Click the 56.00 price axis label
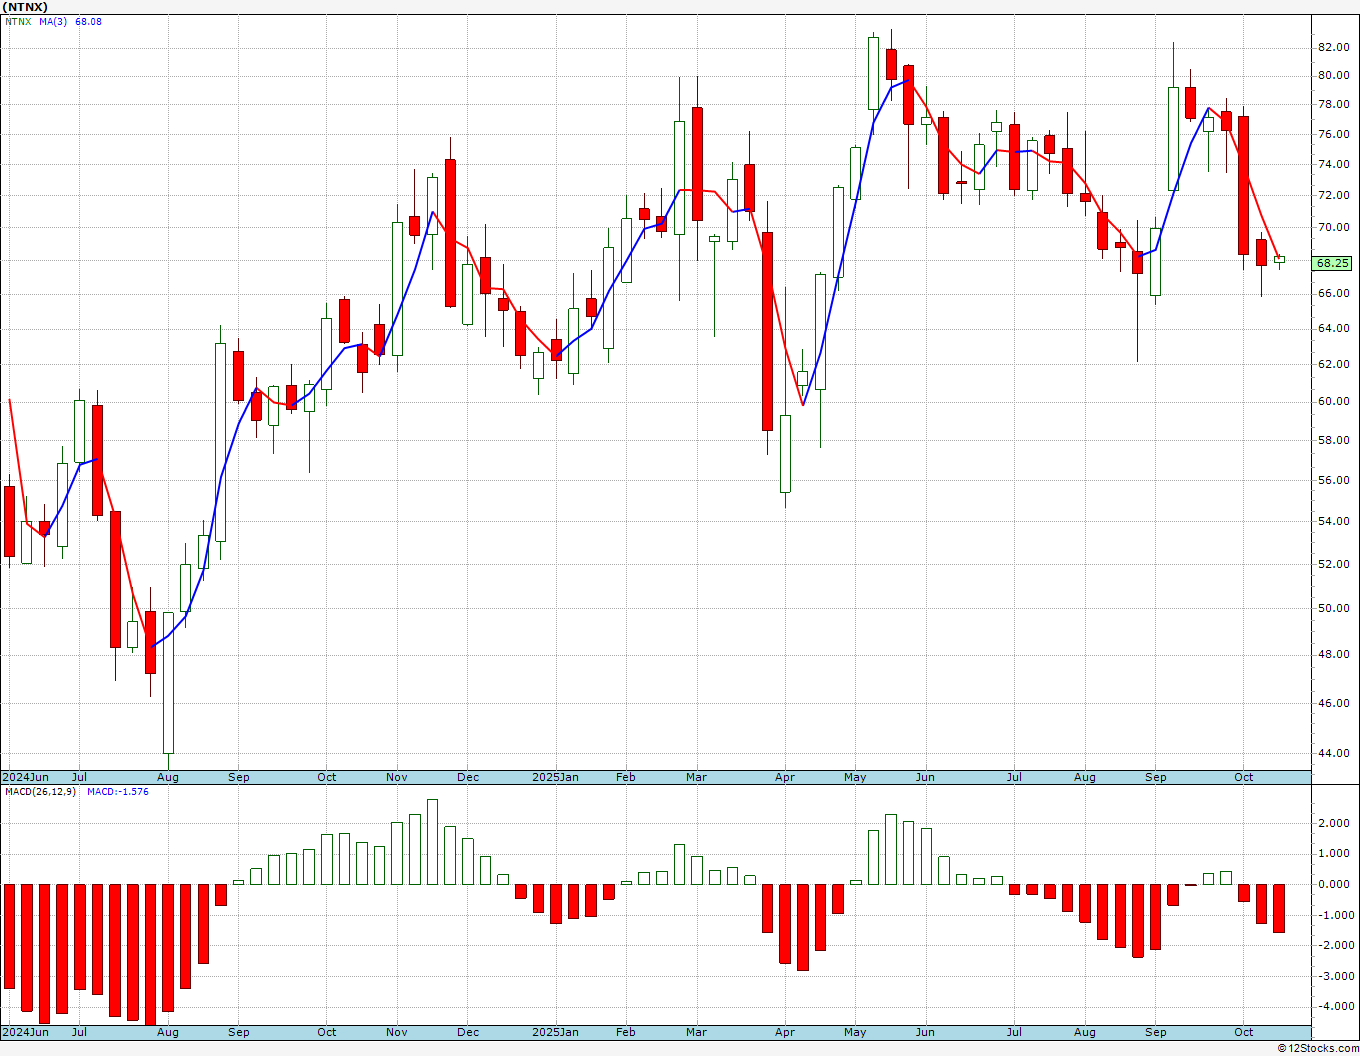 [1334, 480]
